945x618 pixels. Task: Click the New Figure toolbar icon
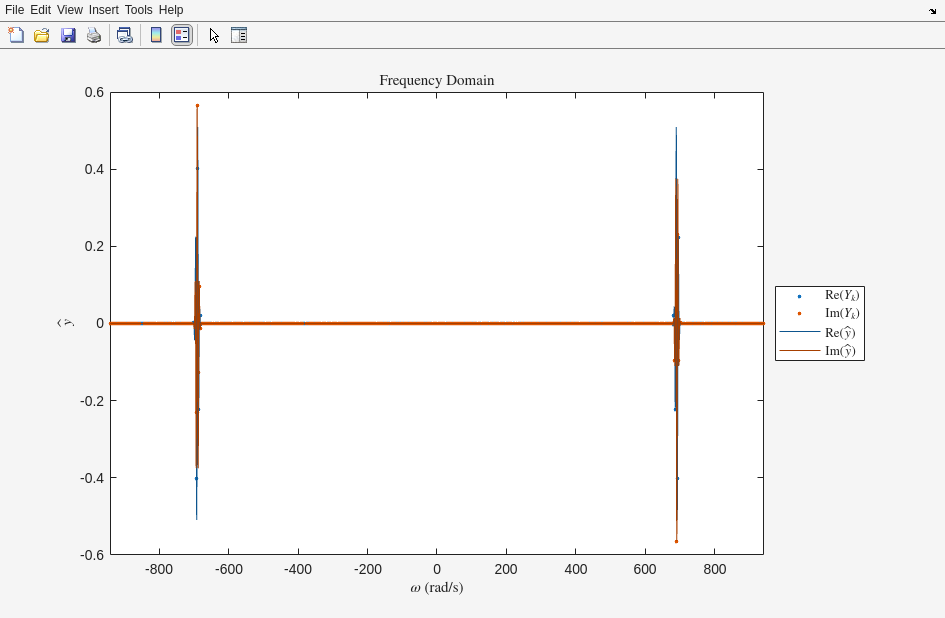click(16, 35)
